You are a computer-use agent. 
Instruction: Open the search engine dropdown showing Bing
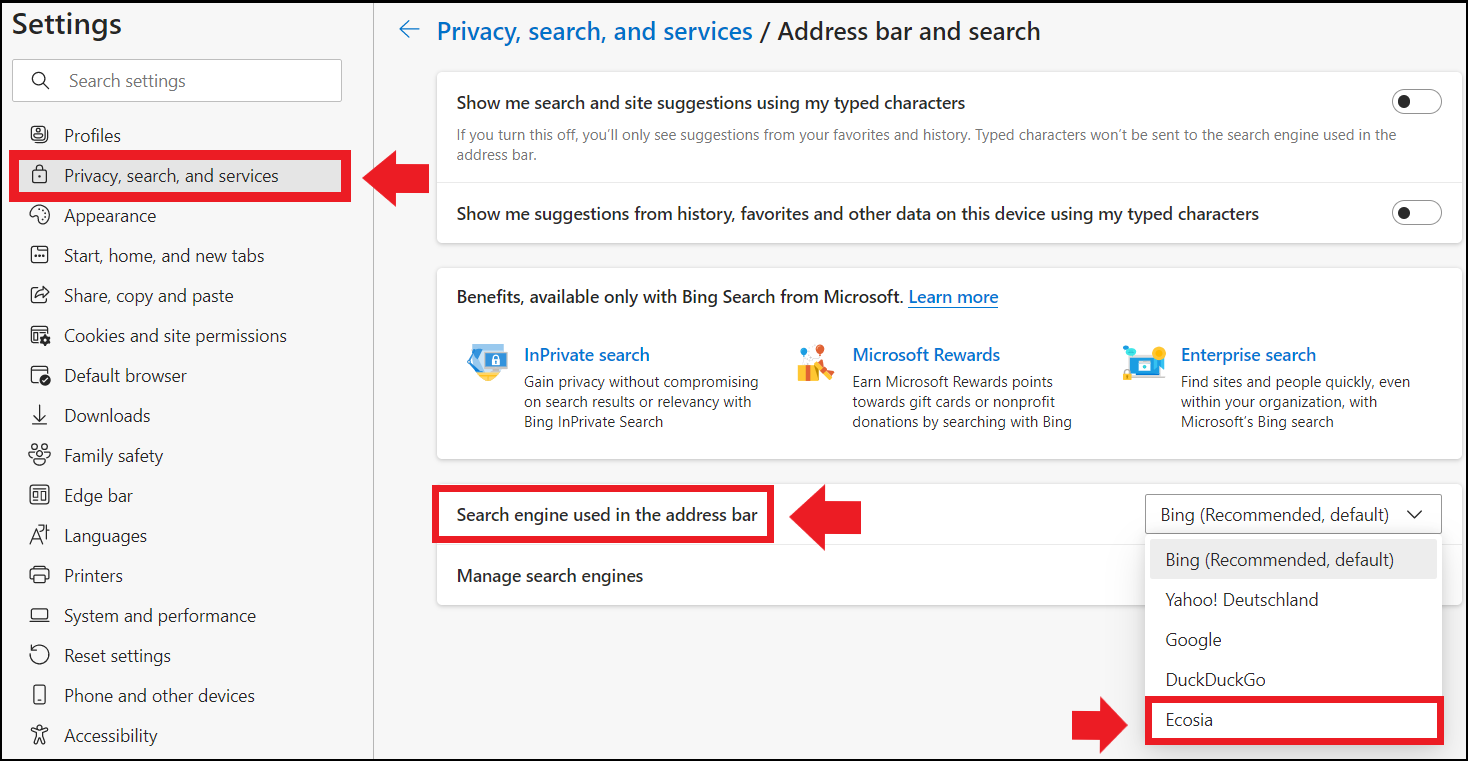1293,514
